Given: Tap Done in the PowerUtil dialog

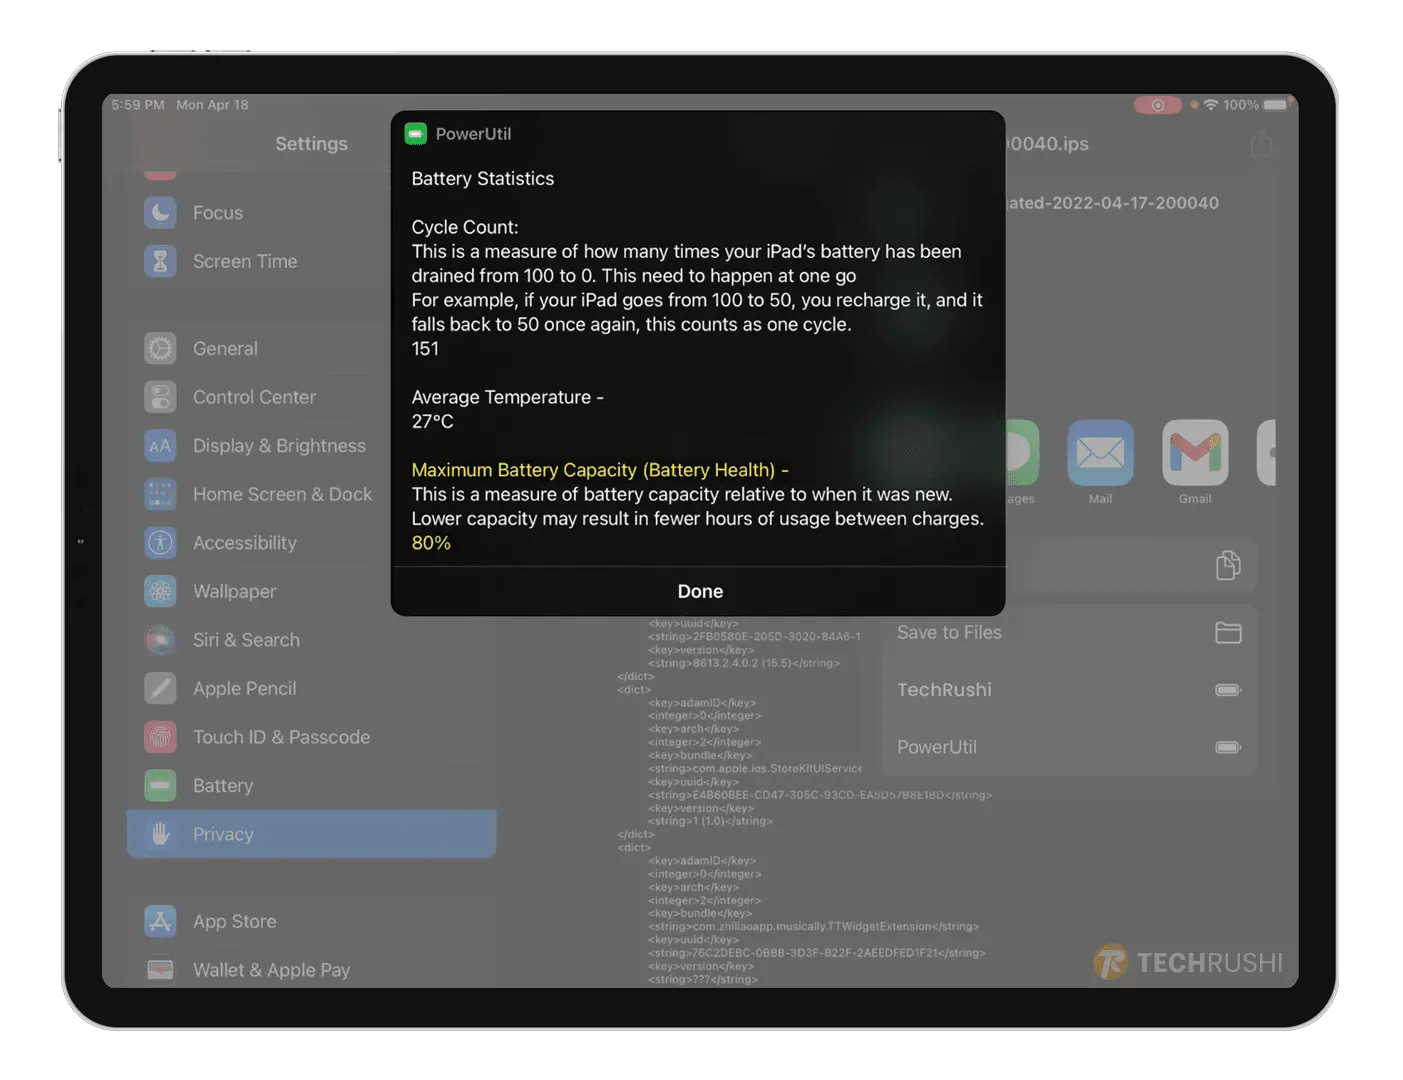Looking at the screenshot, I should coord(699,591).
